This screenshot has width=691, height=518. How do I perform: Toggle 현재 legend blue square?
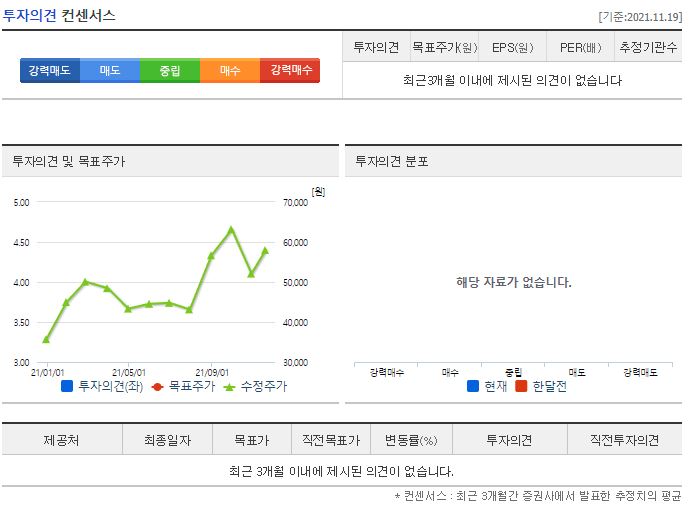pyautogui.click(x=473, y=387)
